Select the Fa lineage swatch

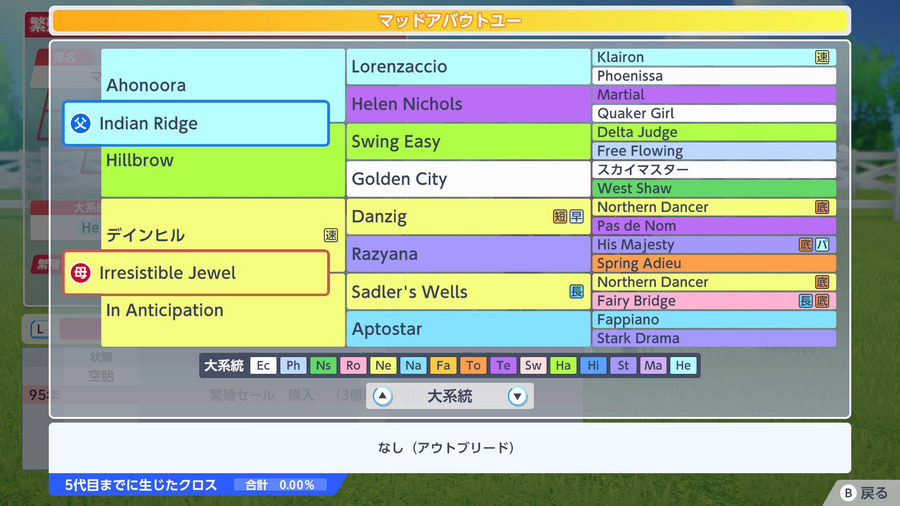443,365
